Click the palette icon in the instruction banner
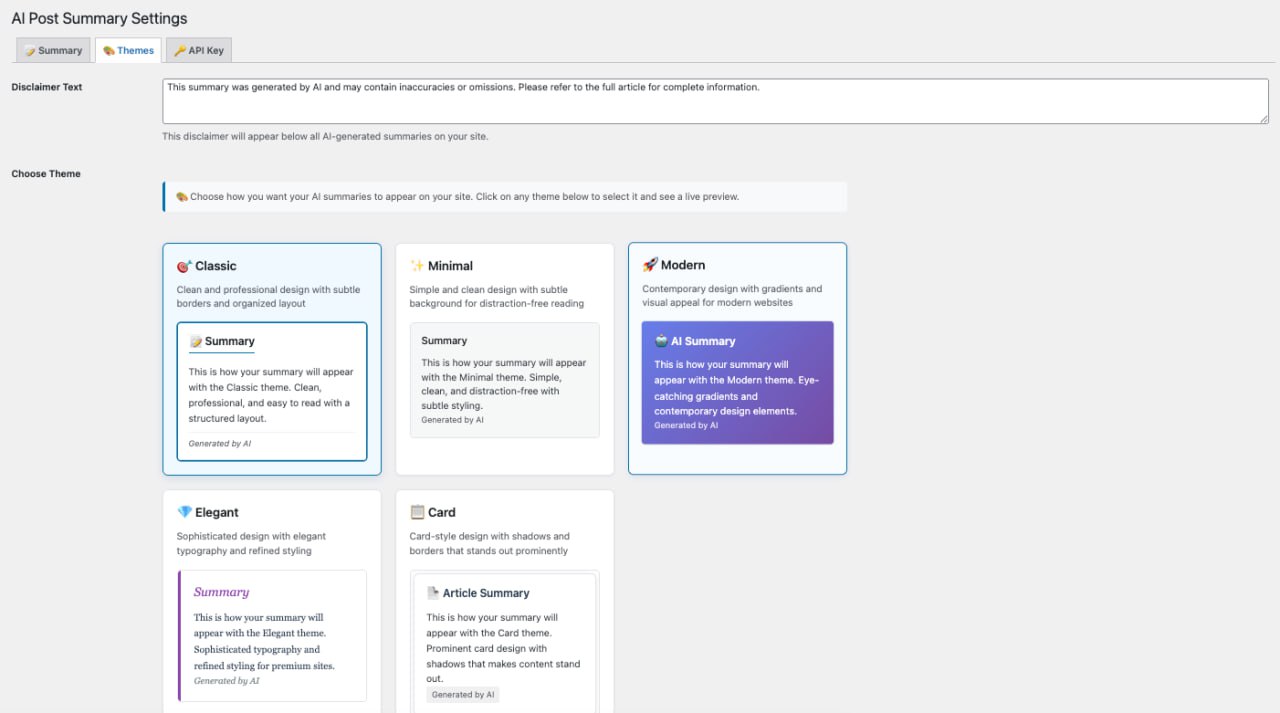Image resolution: width=1280 pixels, height=713 pixels. tap(180, 196)
